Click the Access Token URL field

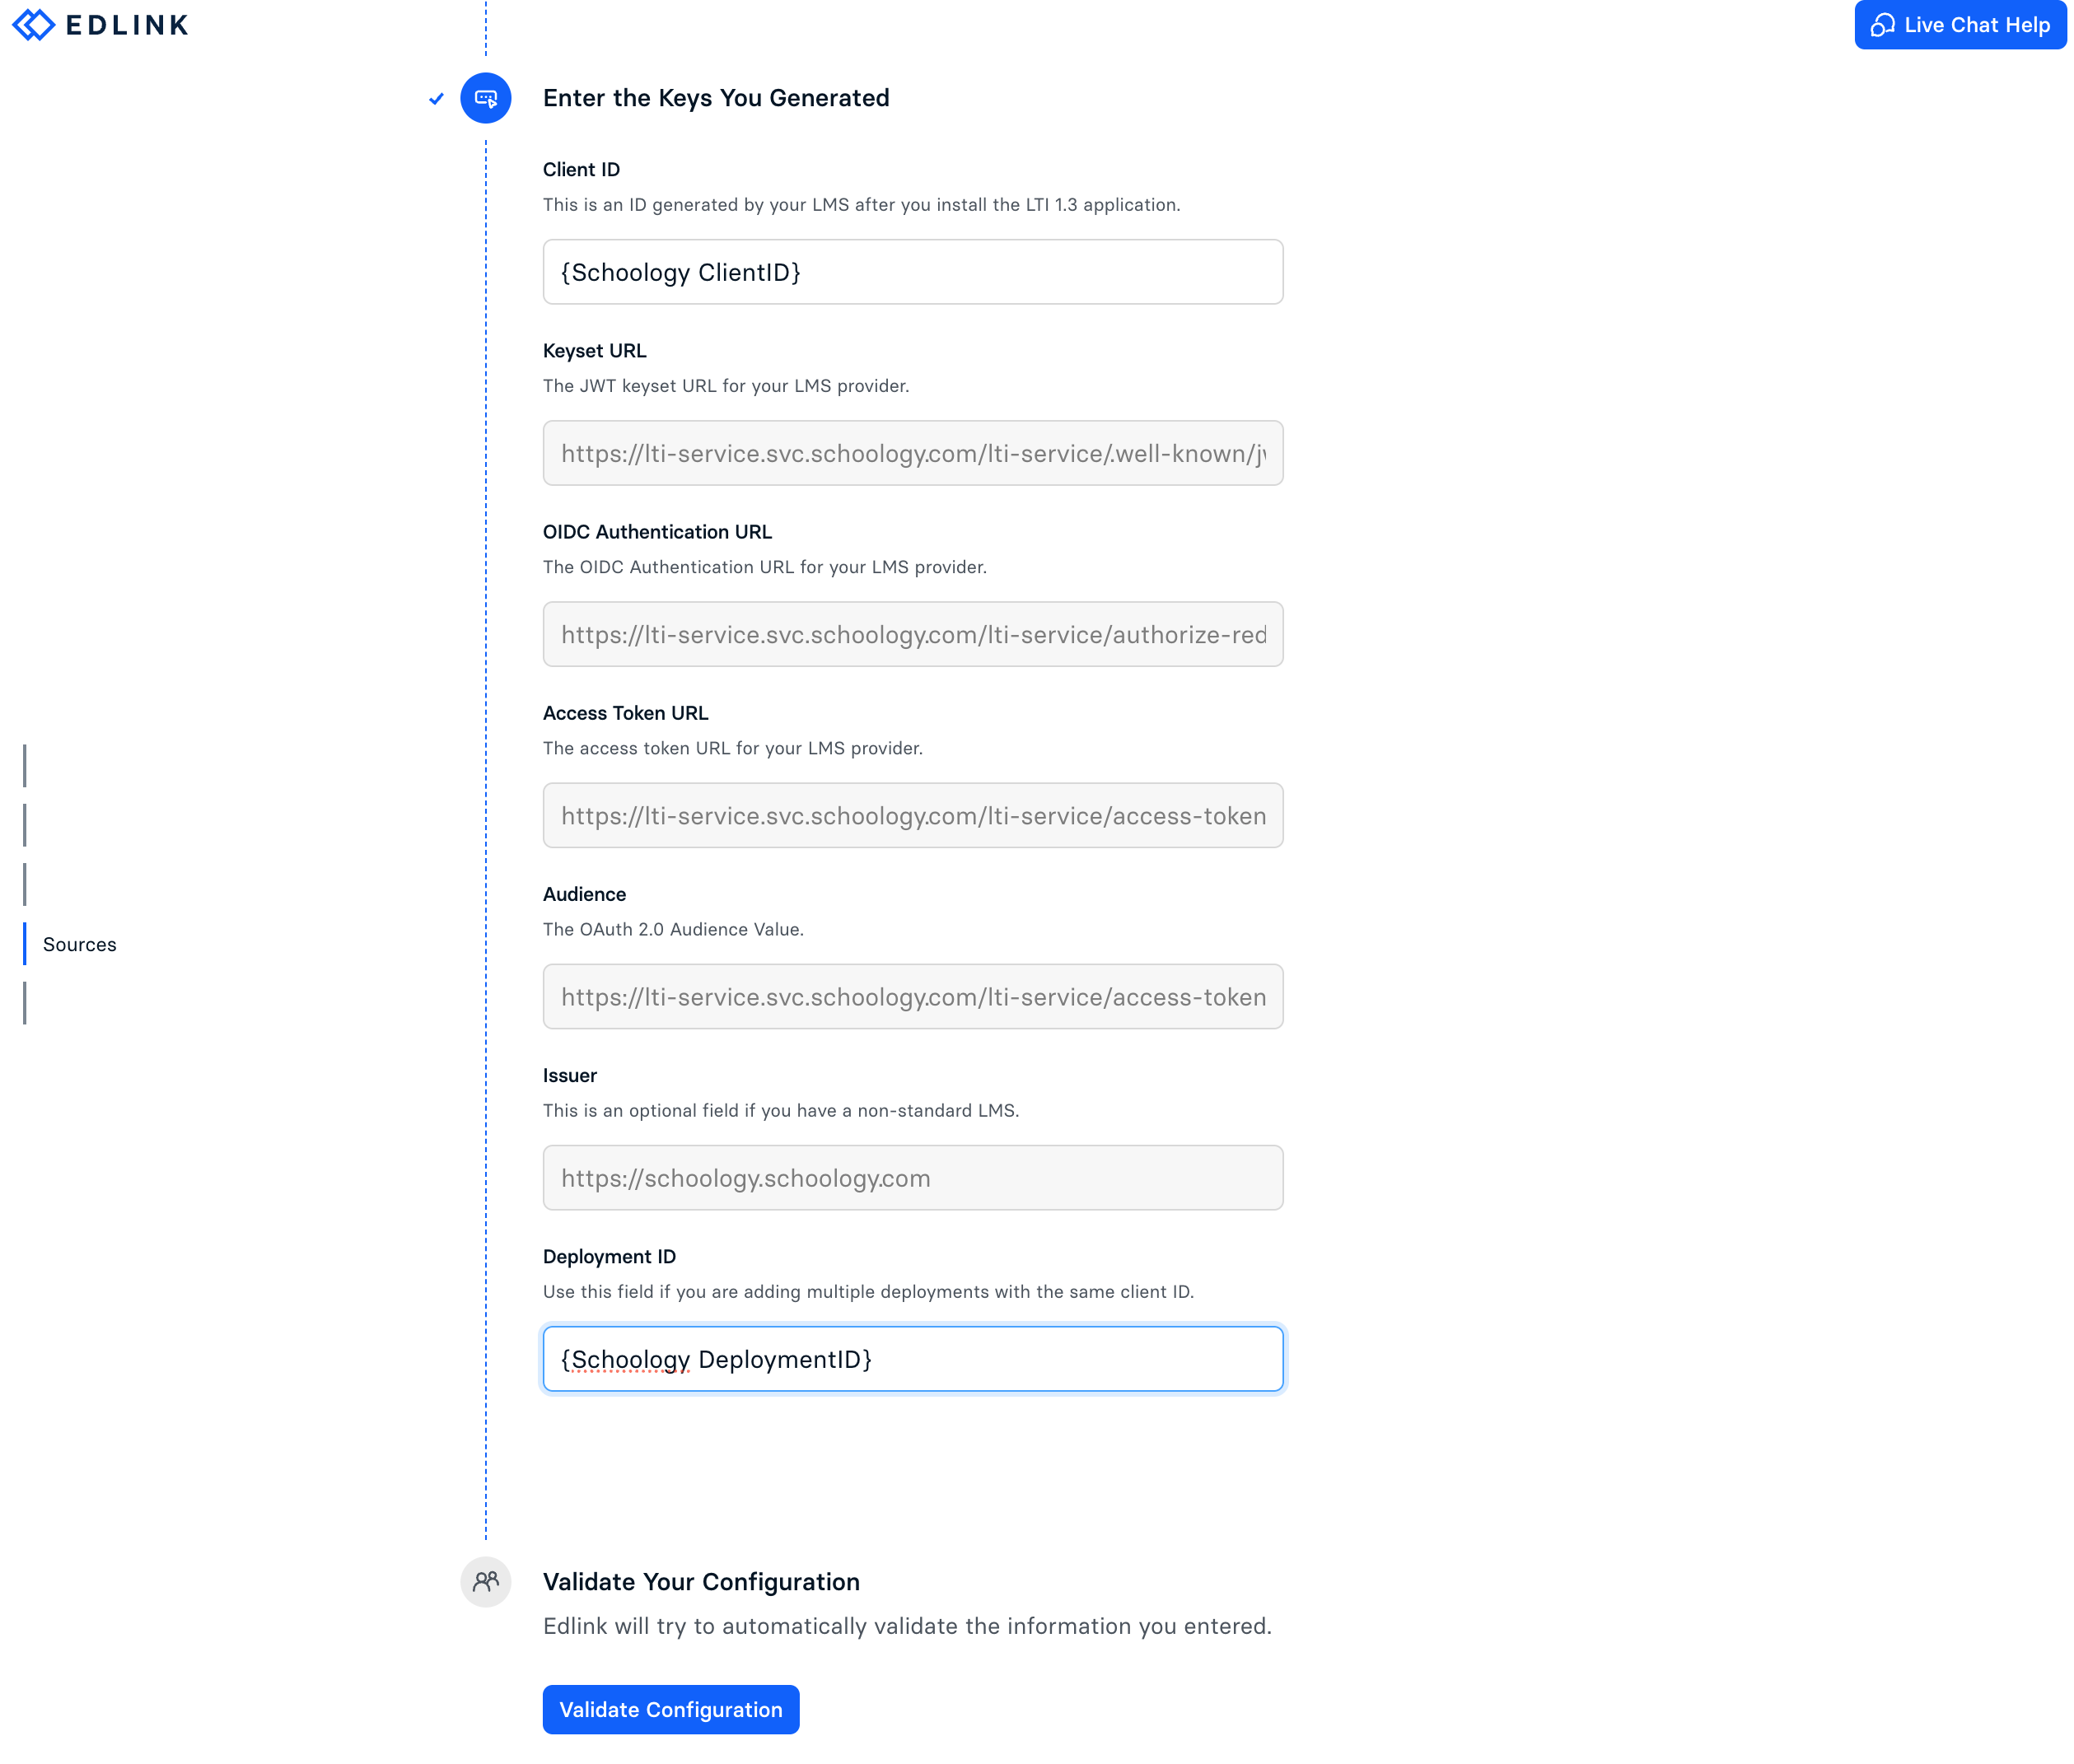(x=912, y=816)
